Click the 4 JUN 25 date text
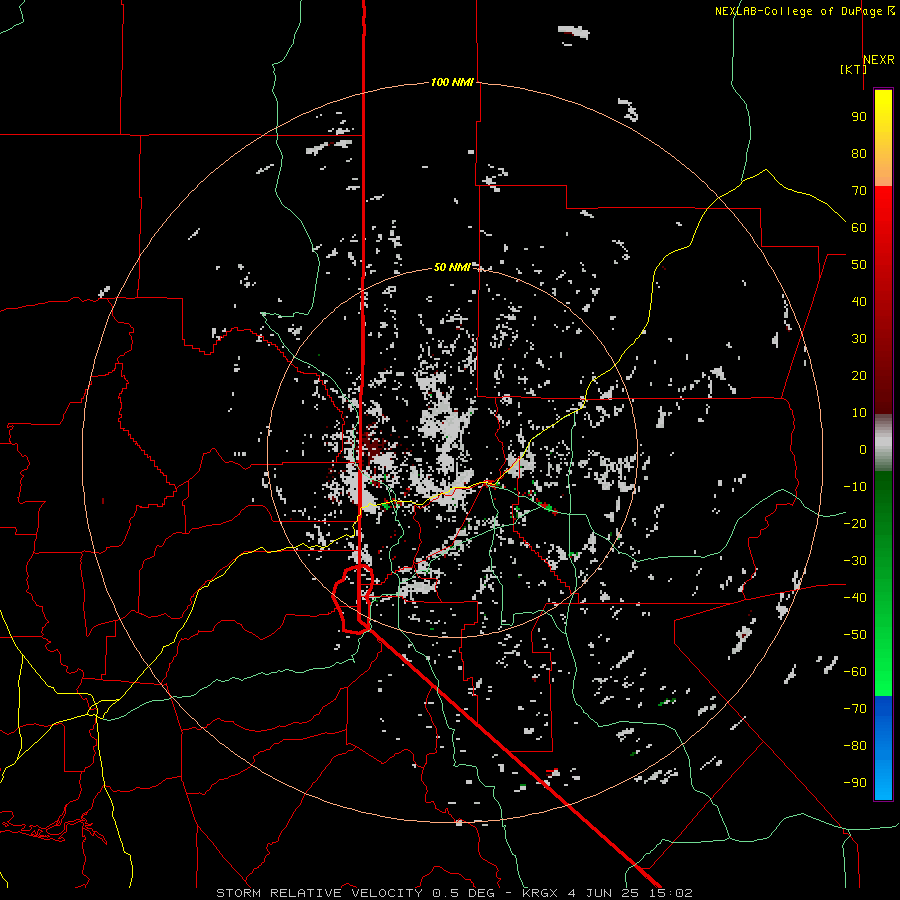 605,893
